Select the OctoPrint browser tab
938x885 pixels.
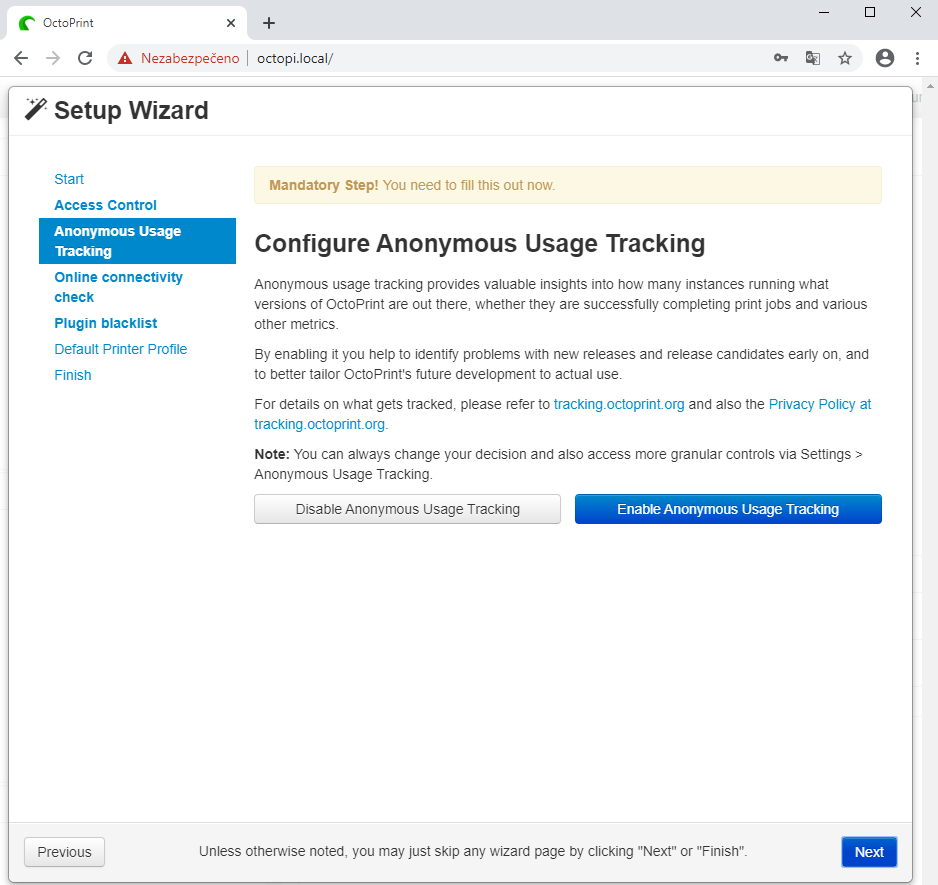tap(126, 23)
